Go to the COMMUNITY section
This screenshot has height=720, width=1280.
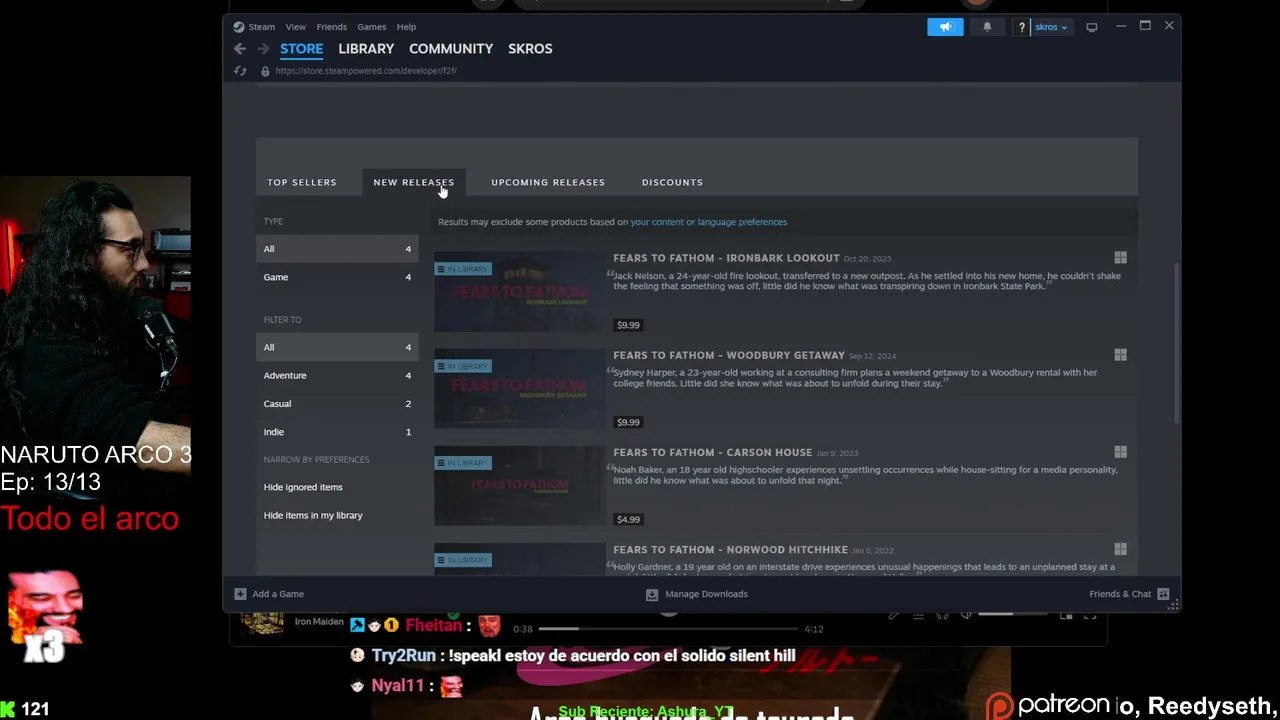(x=451, y=48)
